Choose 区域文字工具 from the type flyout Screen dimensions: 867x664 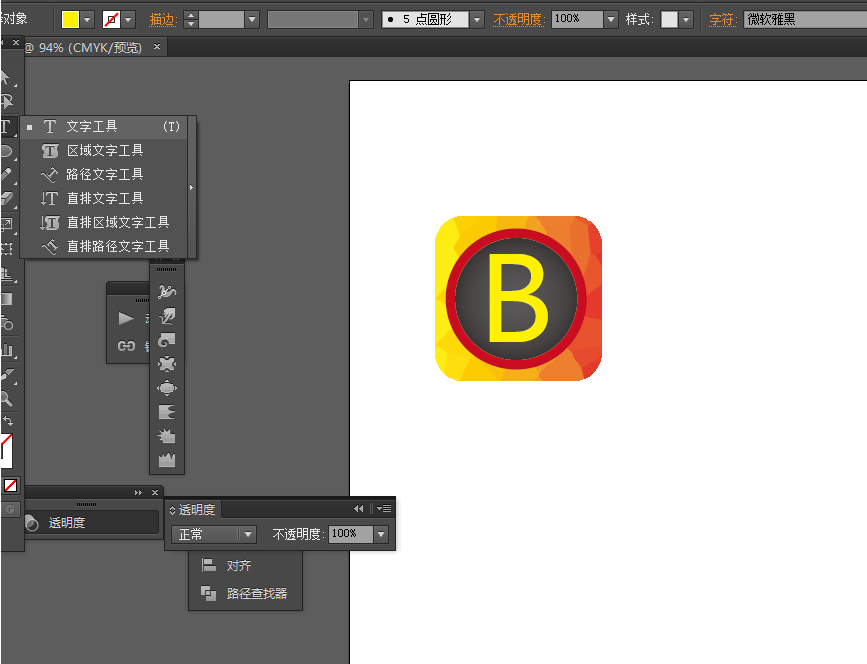(x=105, y=150)
